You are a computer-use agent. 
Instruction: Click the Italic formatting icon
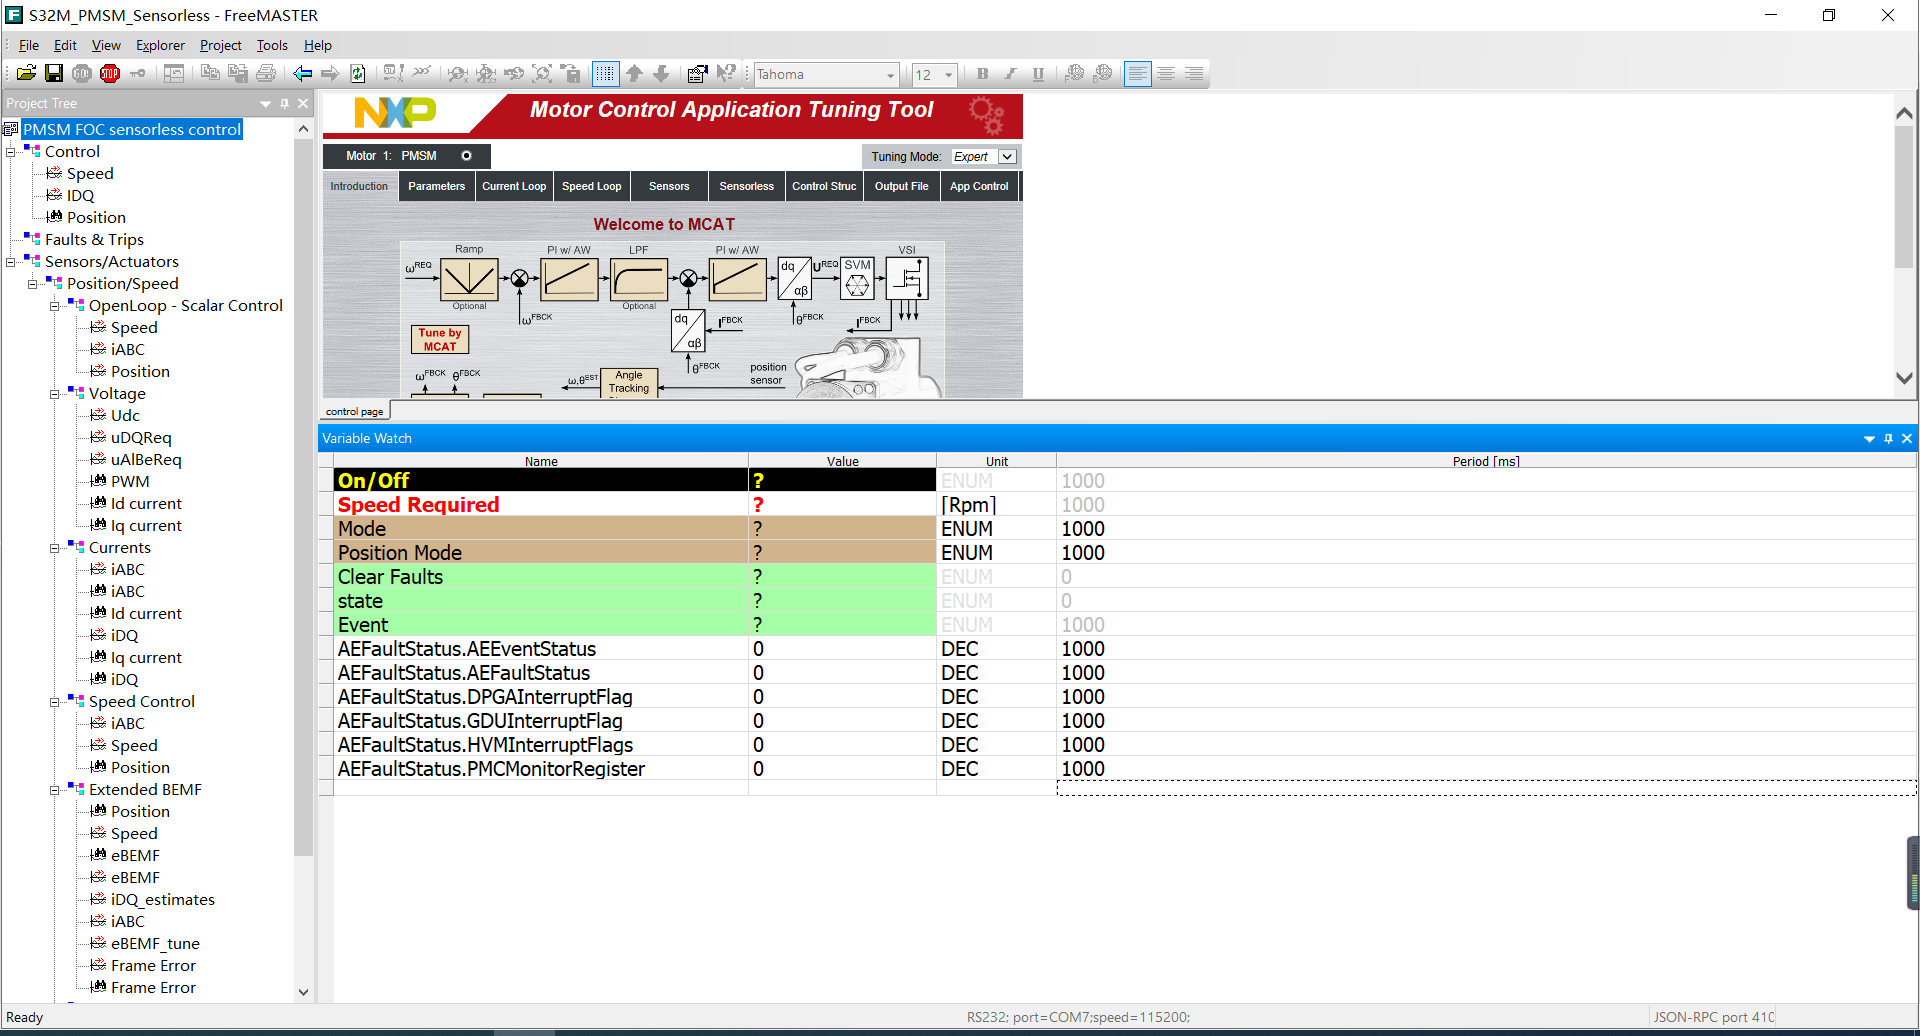click(x=1010, y=74)
